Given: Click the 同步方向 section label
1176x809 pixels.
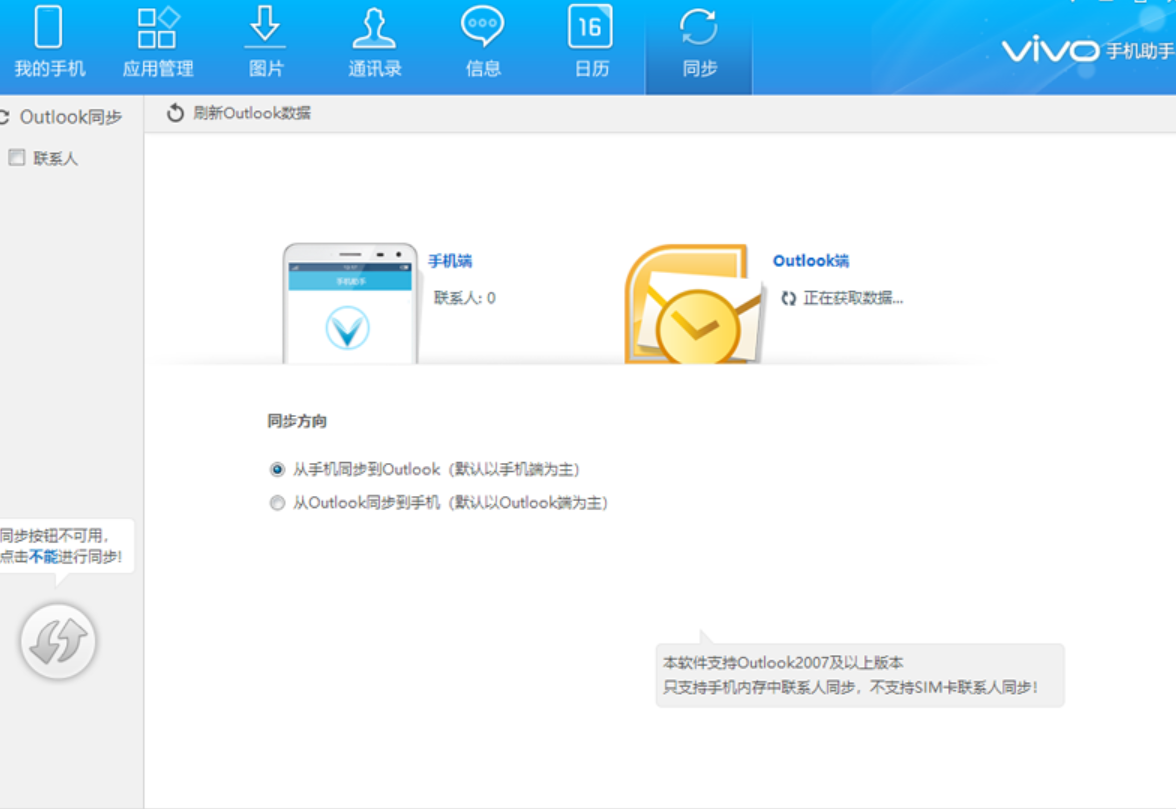Looking at the screenshot, I should pos(297,421).
